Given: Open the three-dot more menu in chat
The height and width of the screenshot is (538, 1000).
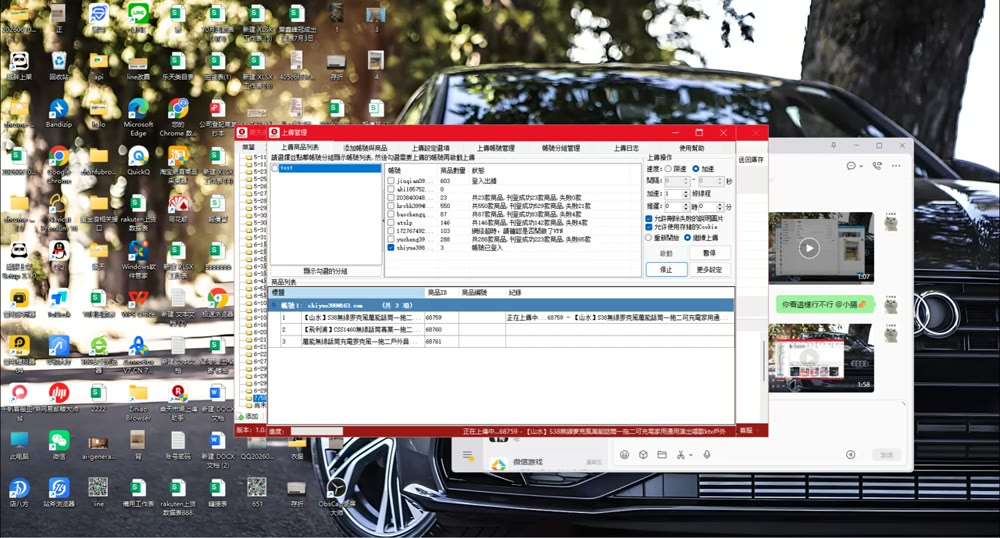Looking at the screenshot, I should 896,166.
